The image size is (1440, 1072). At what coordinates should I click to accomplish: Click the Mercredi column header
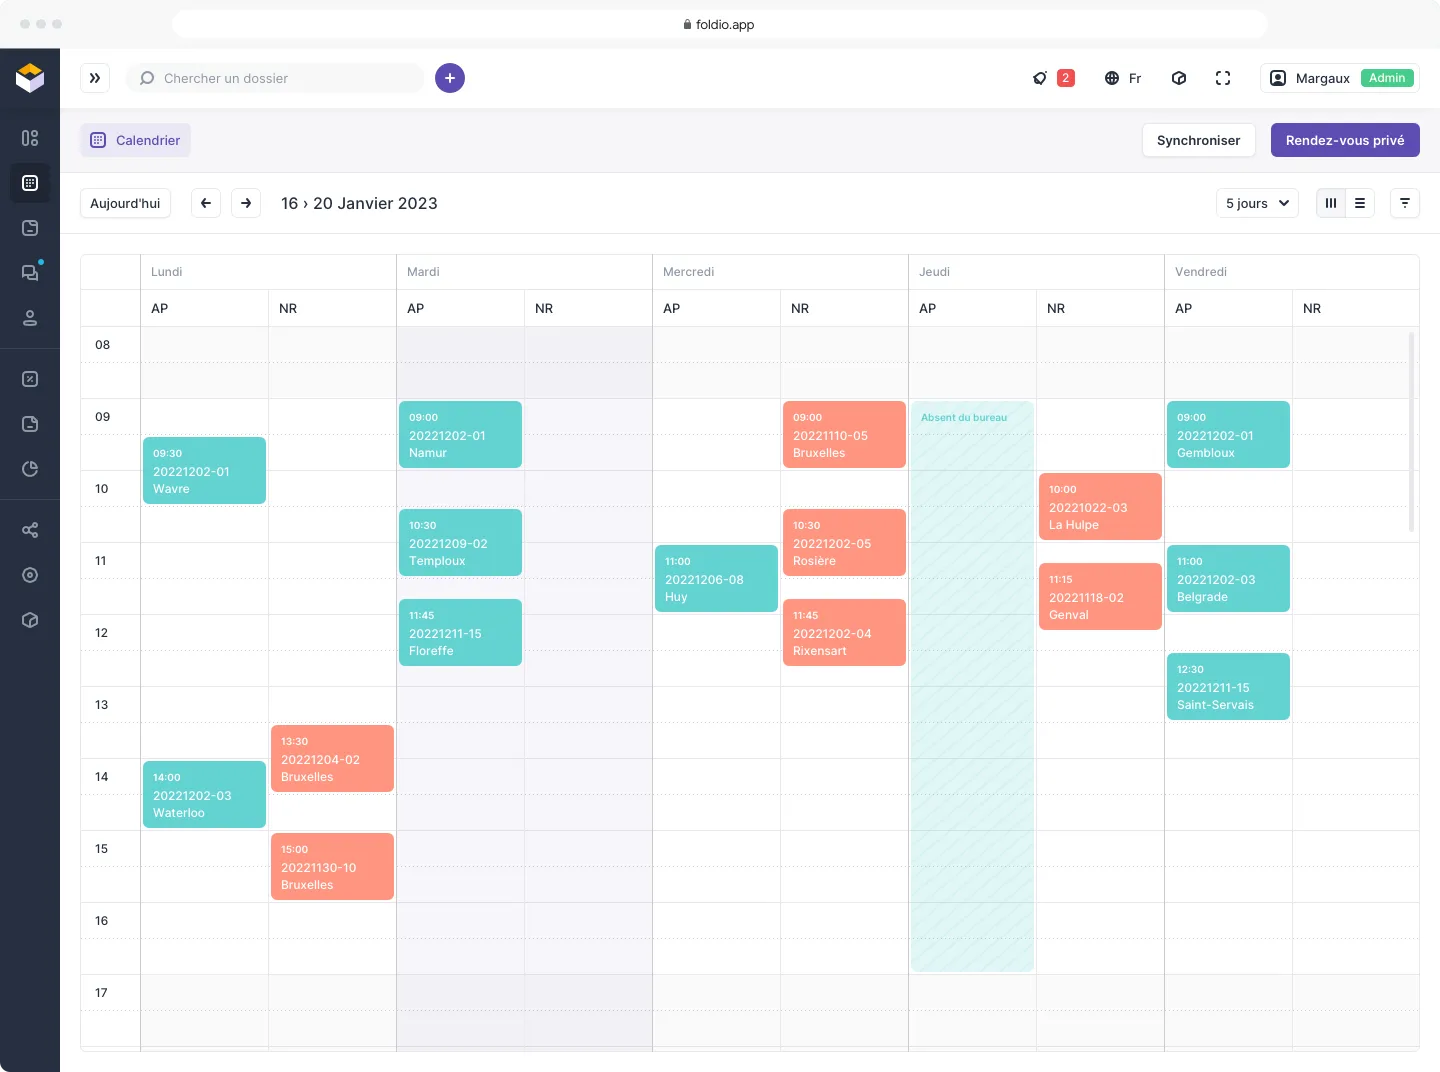pos(780,272)
